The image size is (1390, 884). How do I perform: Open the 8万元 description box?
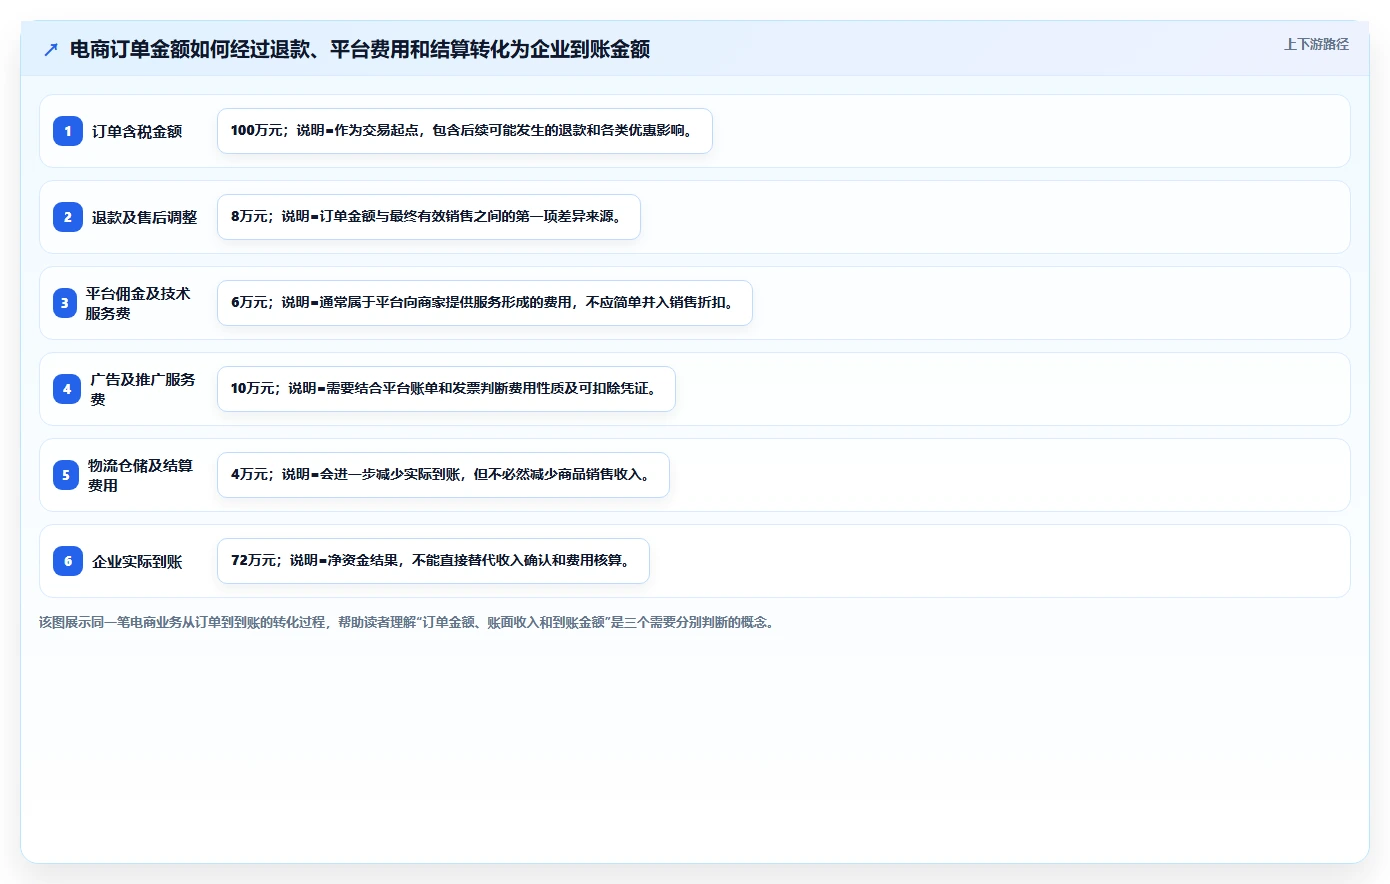pos(429,217)
